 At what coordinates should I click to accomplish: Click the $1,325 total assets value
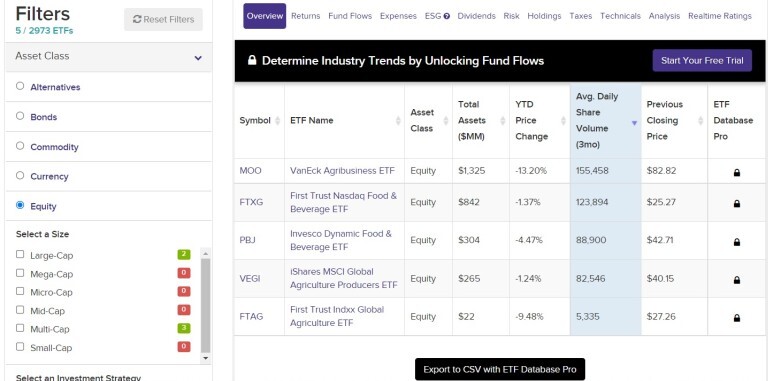[x=471, y=171]
